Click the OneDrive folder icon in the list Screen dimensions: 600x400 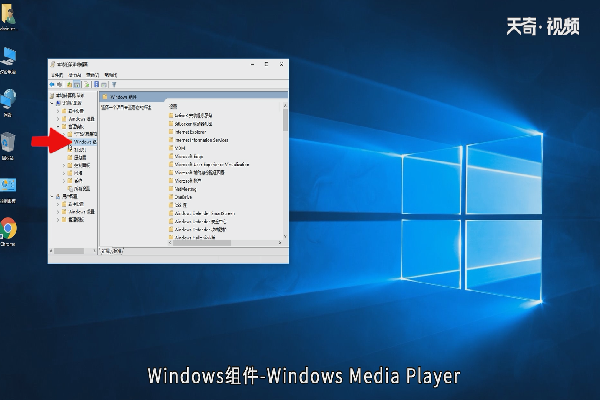point(171,197)
